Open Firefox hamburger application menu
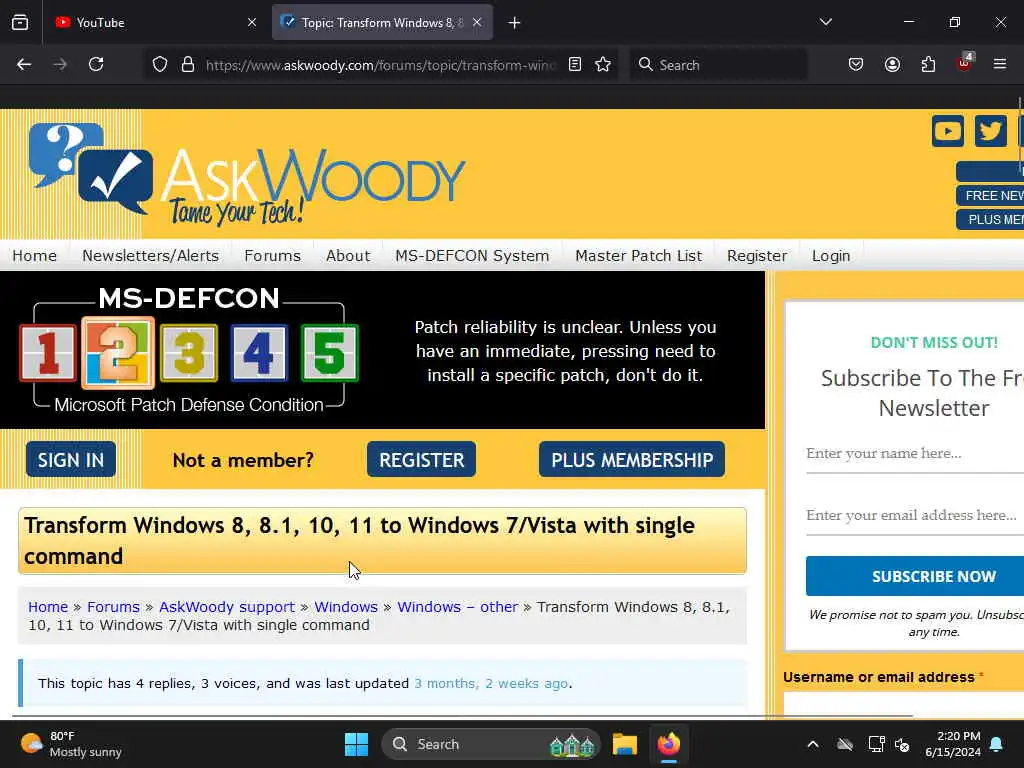 (x=1000, y=64)
